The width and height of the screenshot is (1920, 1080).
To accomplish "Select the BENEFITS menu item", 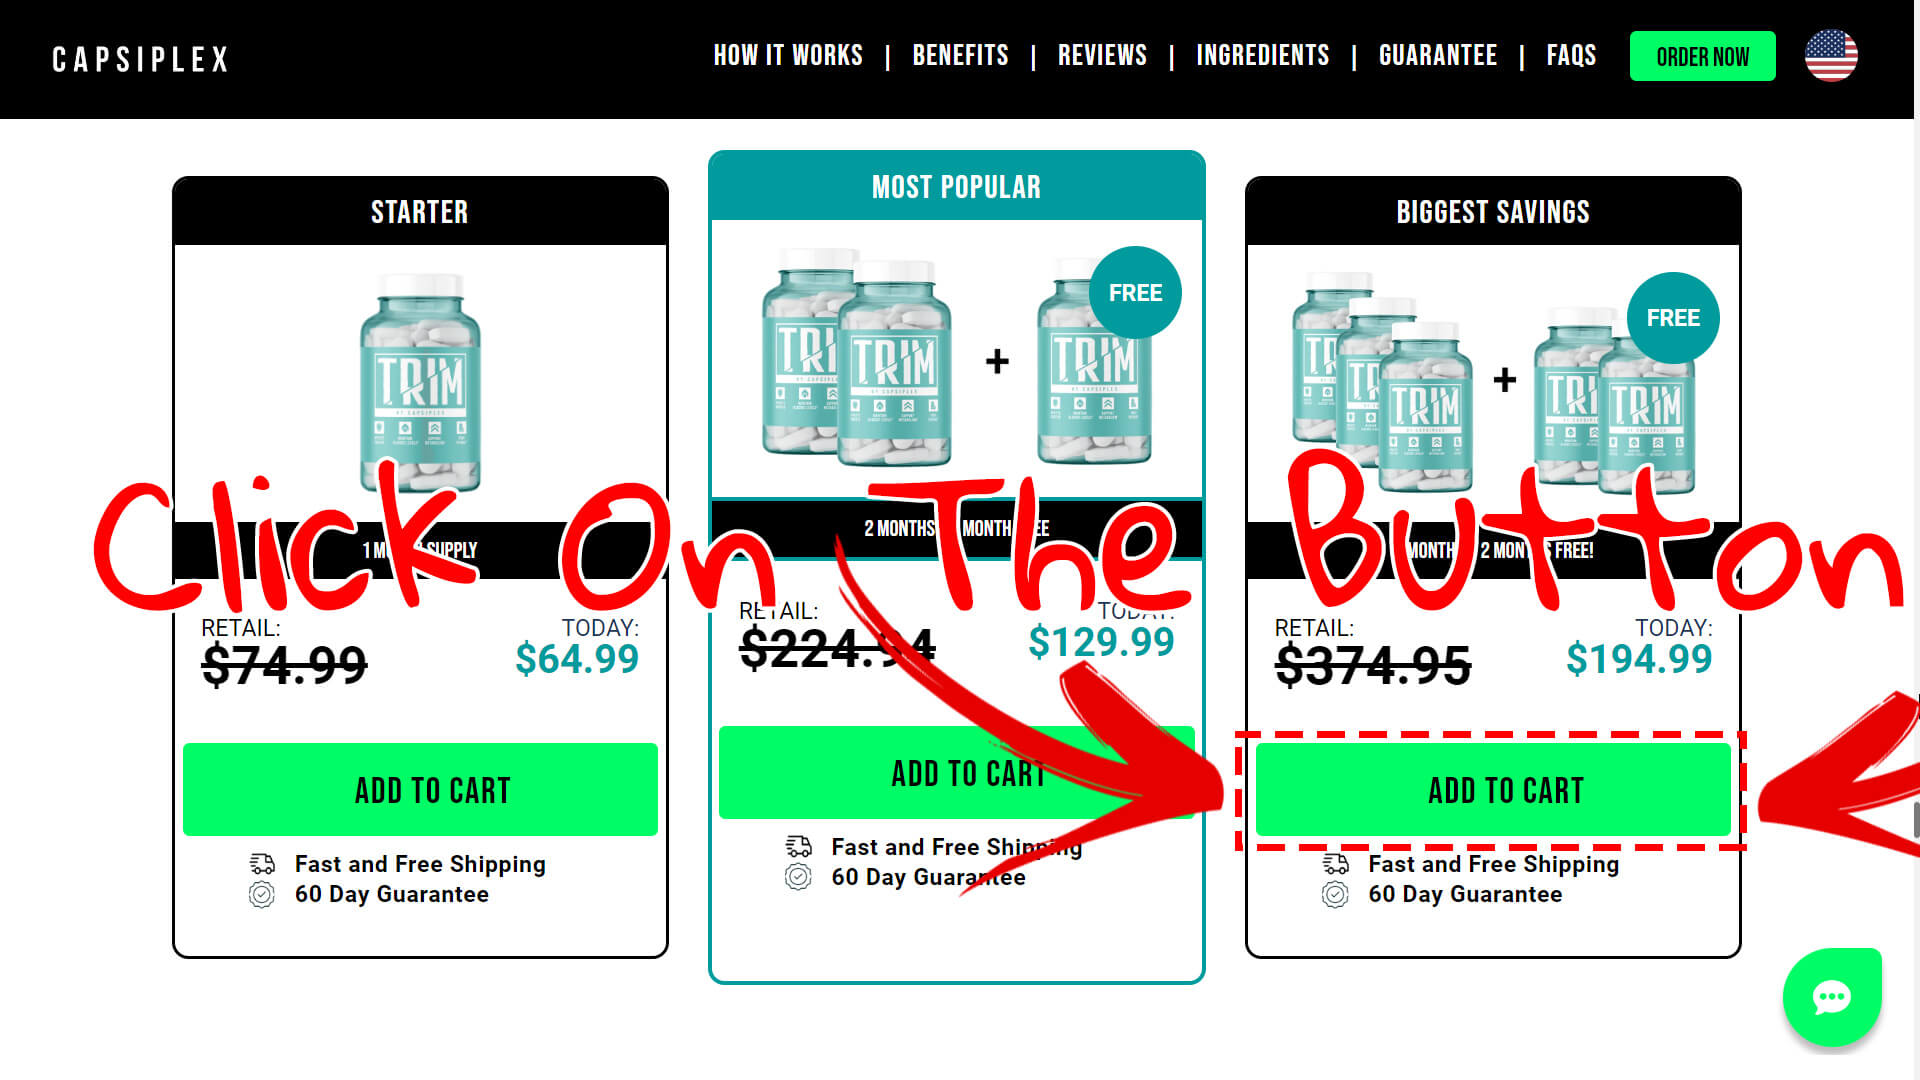I will [x=961, y=55].
